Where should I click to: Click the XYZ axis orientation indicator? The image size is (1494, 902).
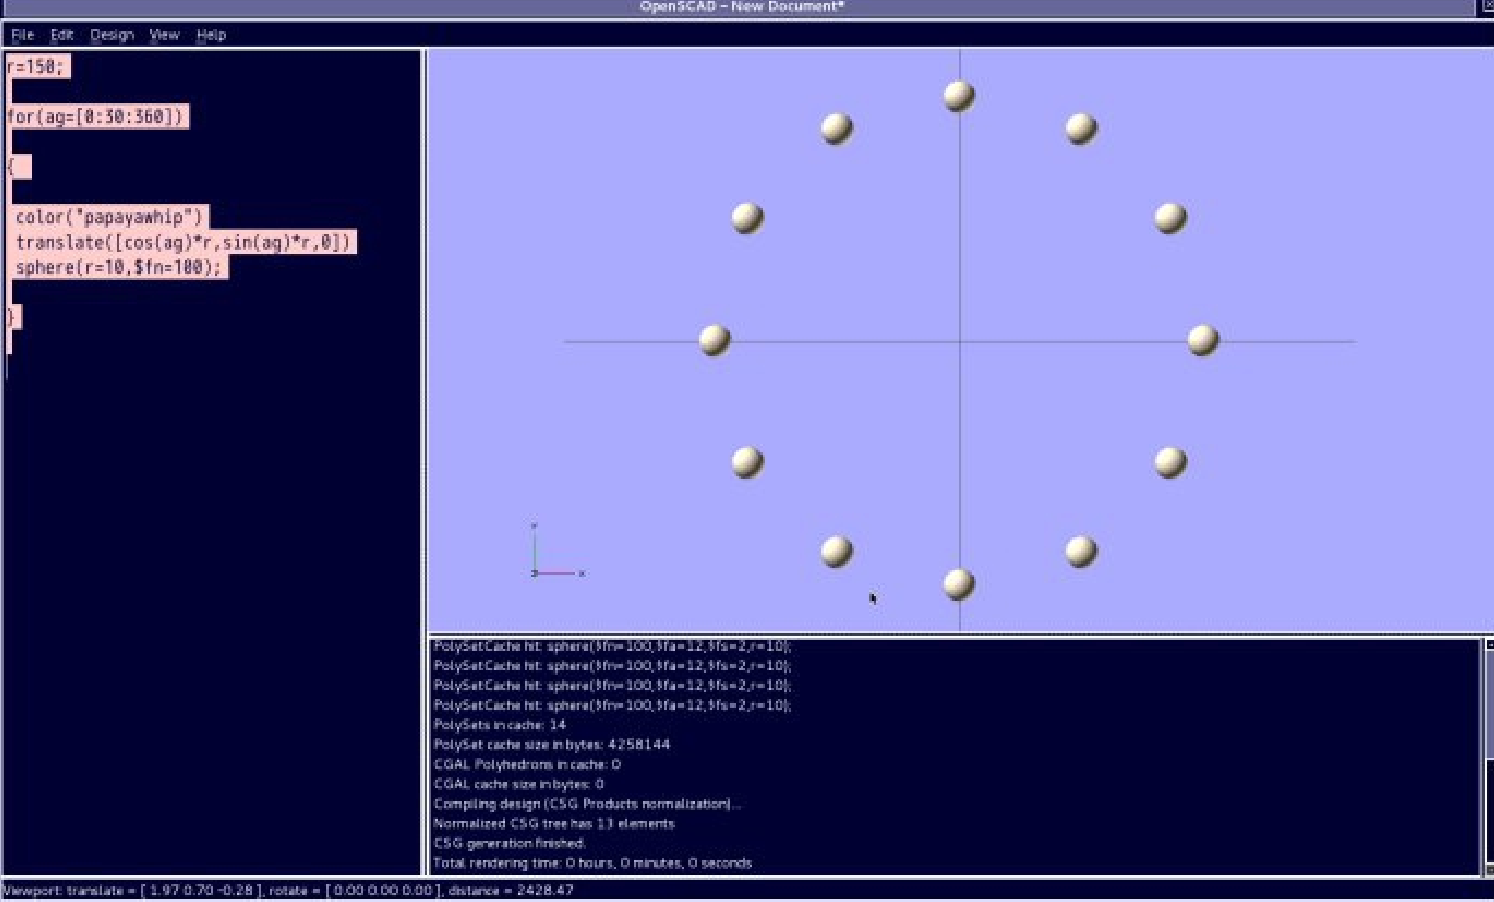553,555
